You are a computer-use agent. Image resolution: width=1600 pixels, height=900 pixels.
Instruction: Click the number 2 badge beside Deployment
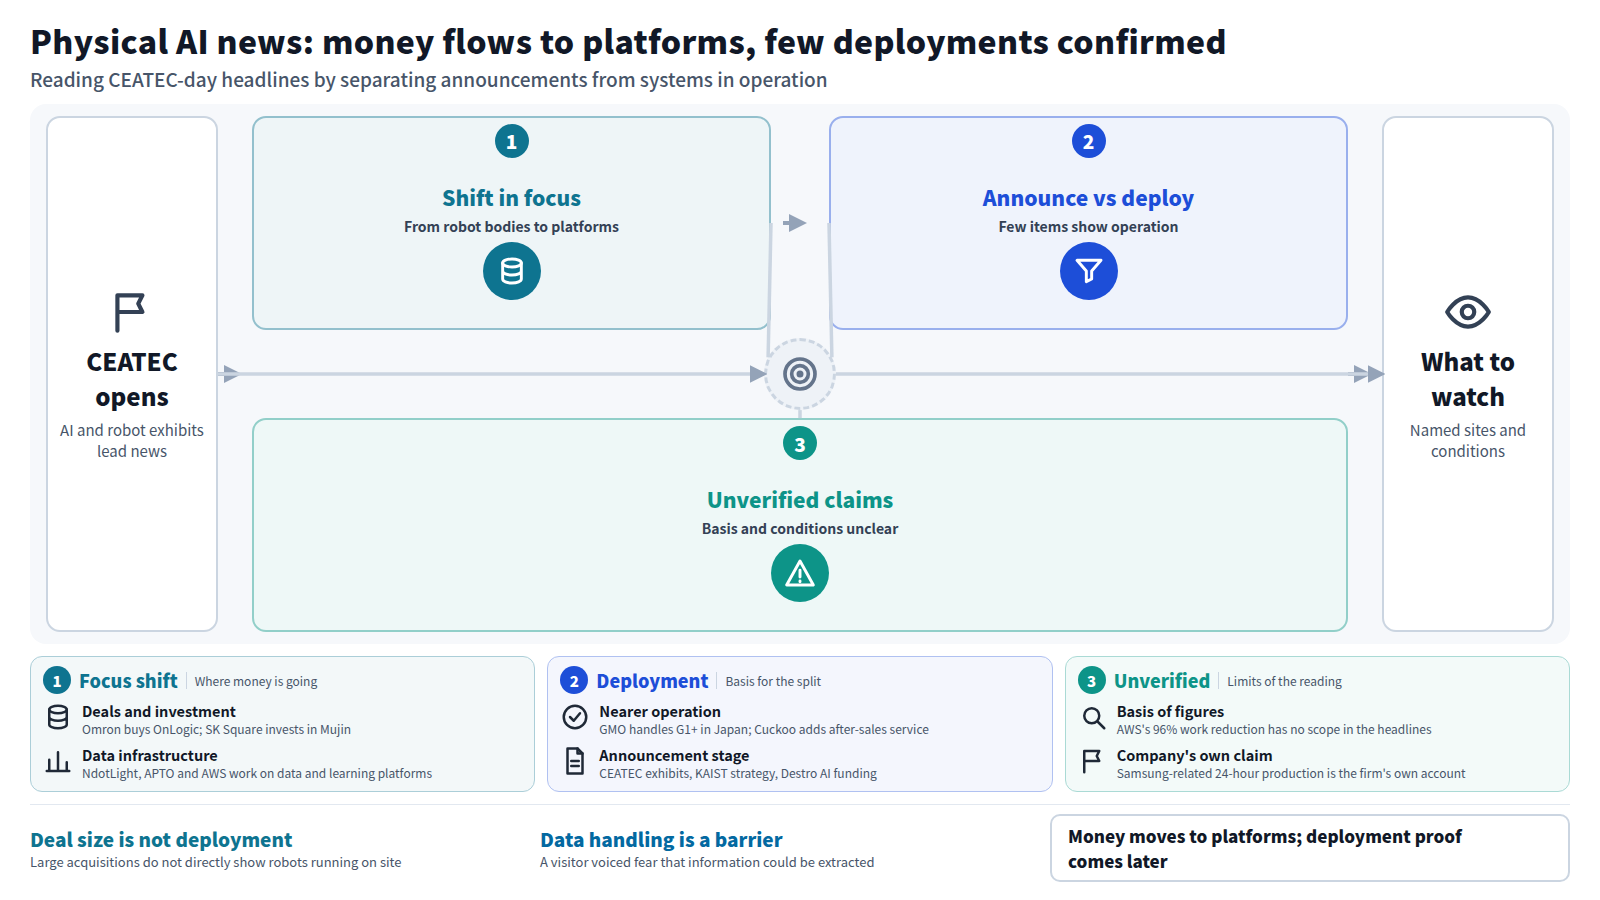574,681
